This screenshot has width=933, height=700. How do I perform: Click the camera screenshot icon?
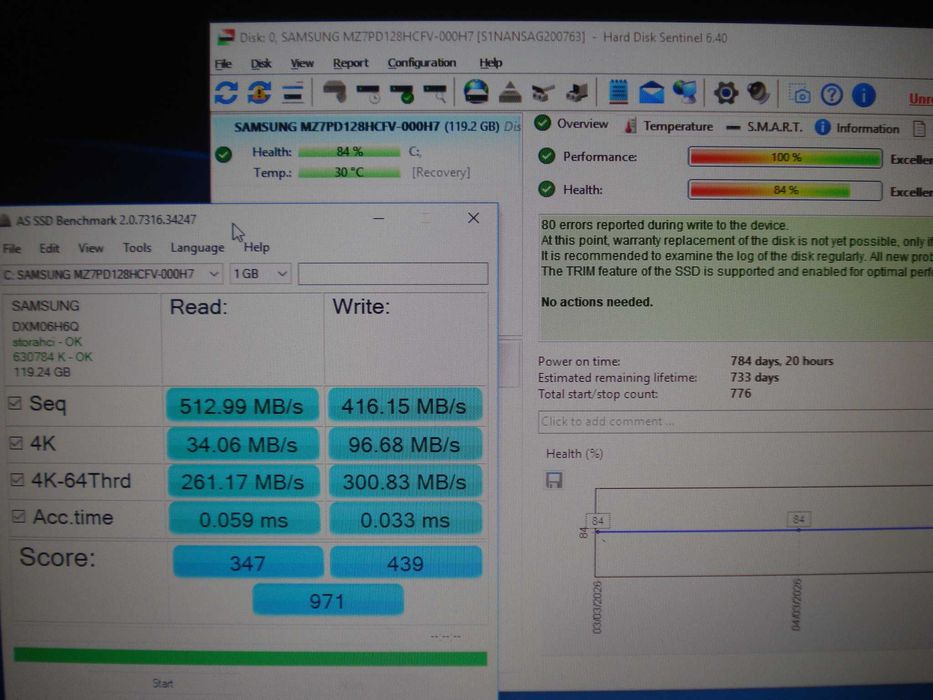click(800, 94)
